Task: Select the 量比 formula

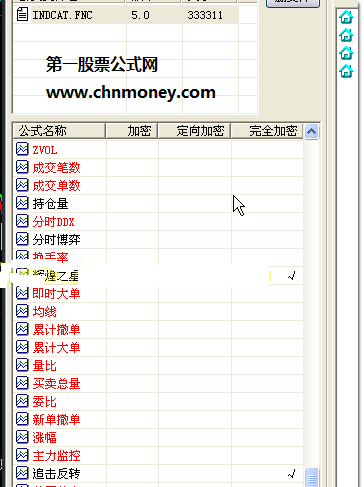Action: 44,366
